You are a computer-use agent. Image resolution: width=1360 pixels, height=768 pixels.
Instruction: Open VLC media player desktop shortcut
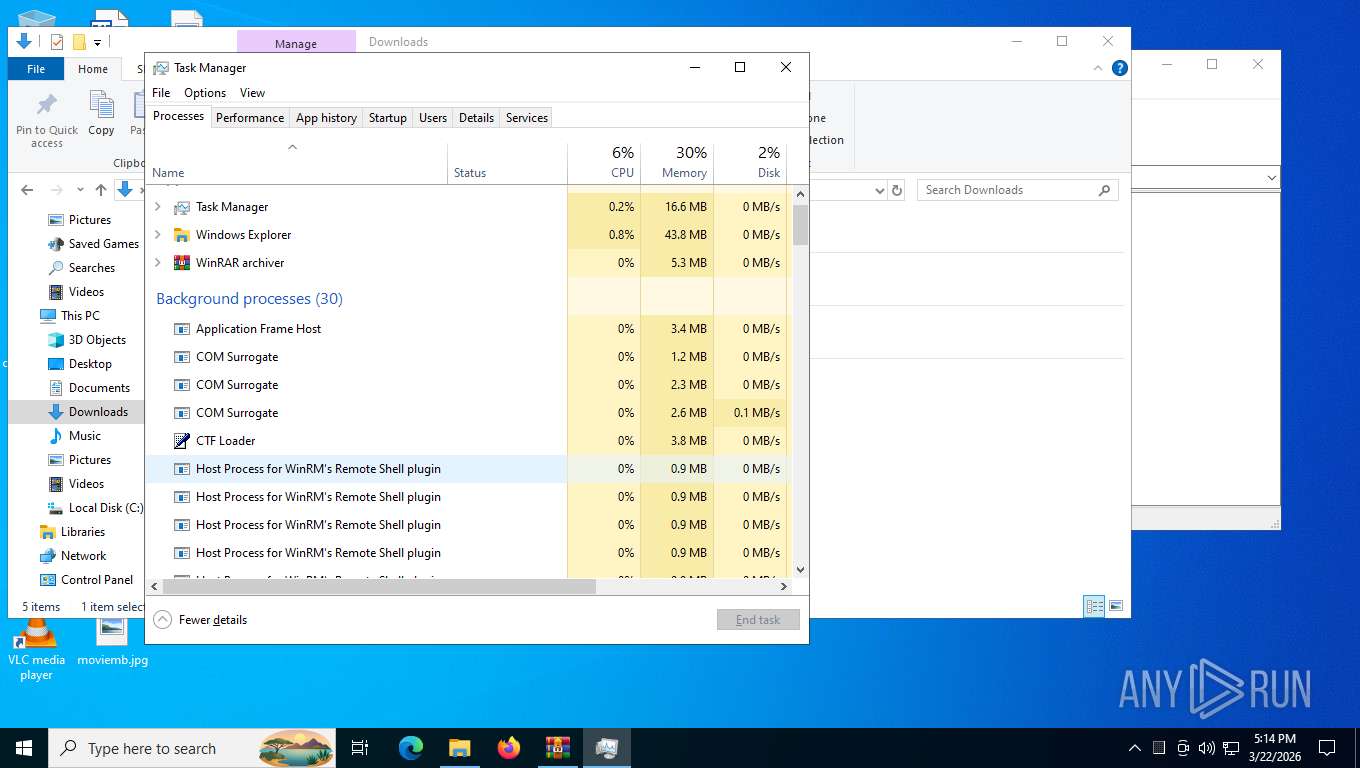[x=36, y=650]
